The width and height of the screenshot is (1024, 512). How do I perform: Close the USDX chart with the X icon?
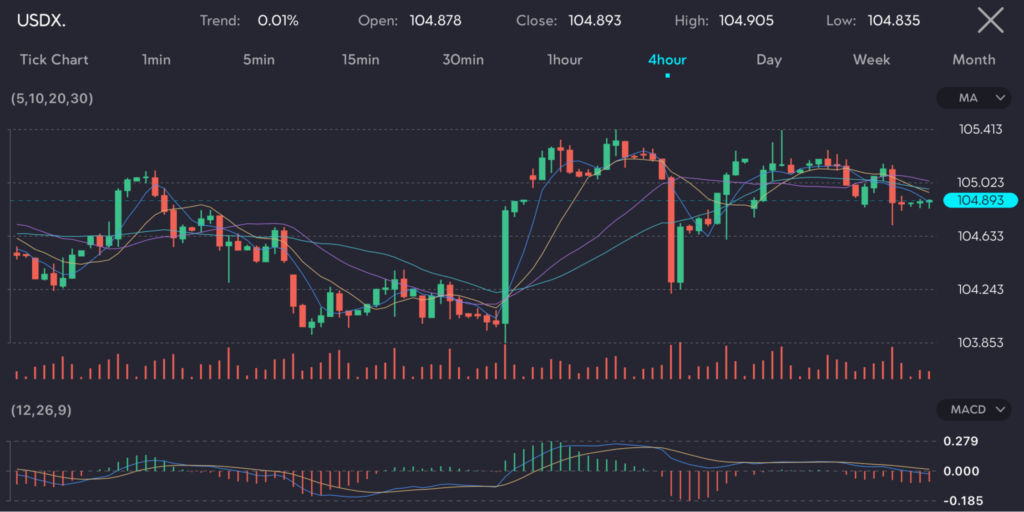point(990,20)
